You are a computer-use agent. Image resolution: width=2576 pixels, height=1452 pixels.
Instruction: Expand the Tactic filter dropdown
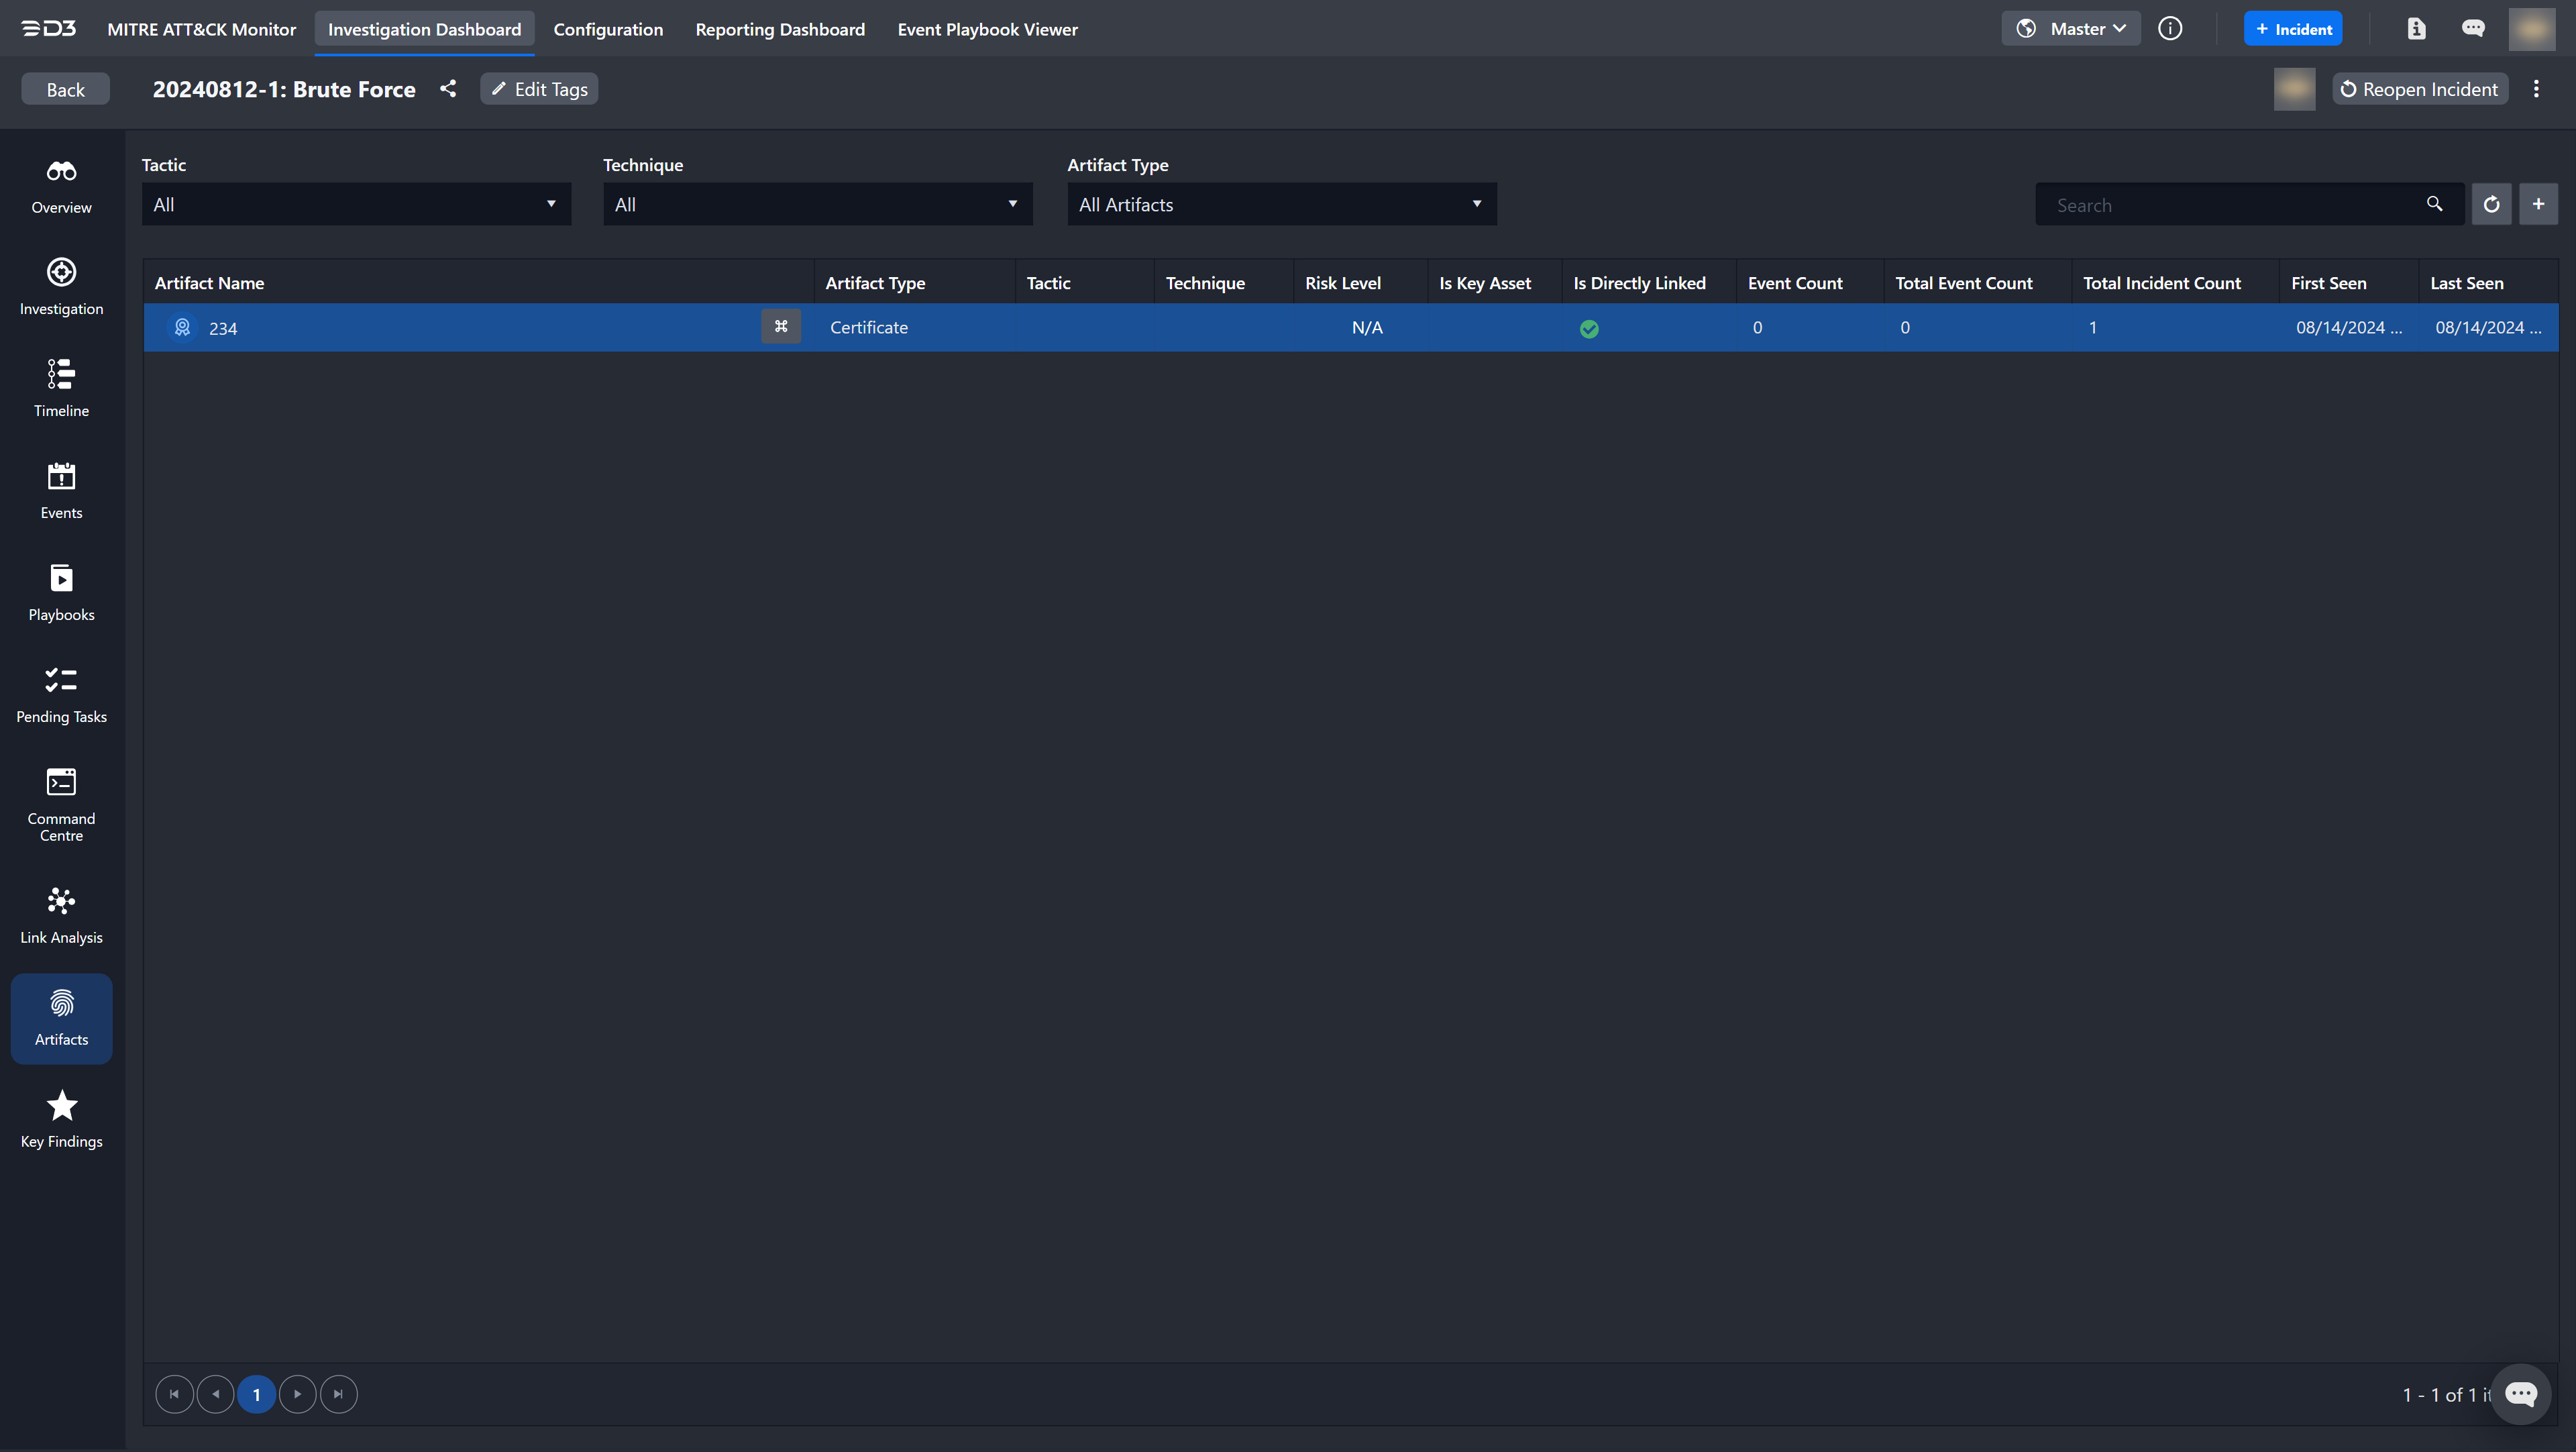(x=356, y=204)
